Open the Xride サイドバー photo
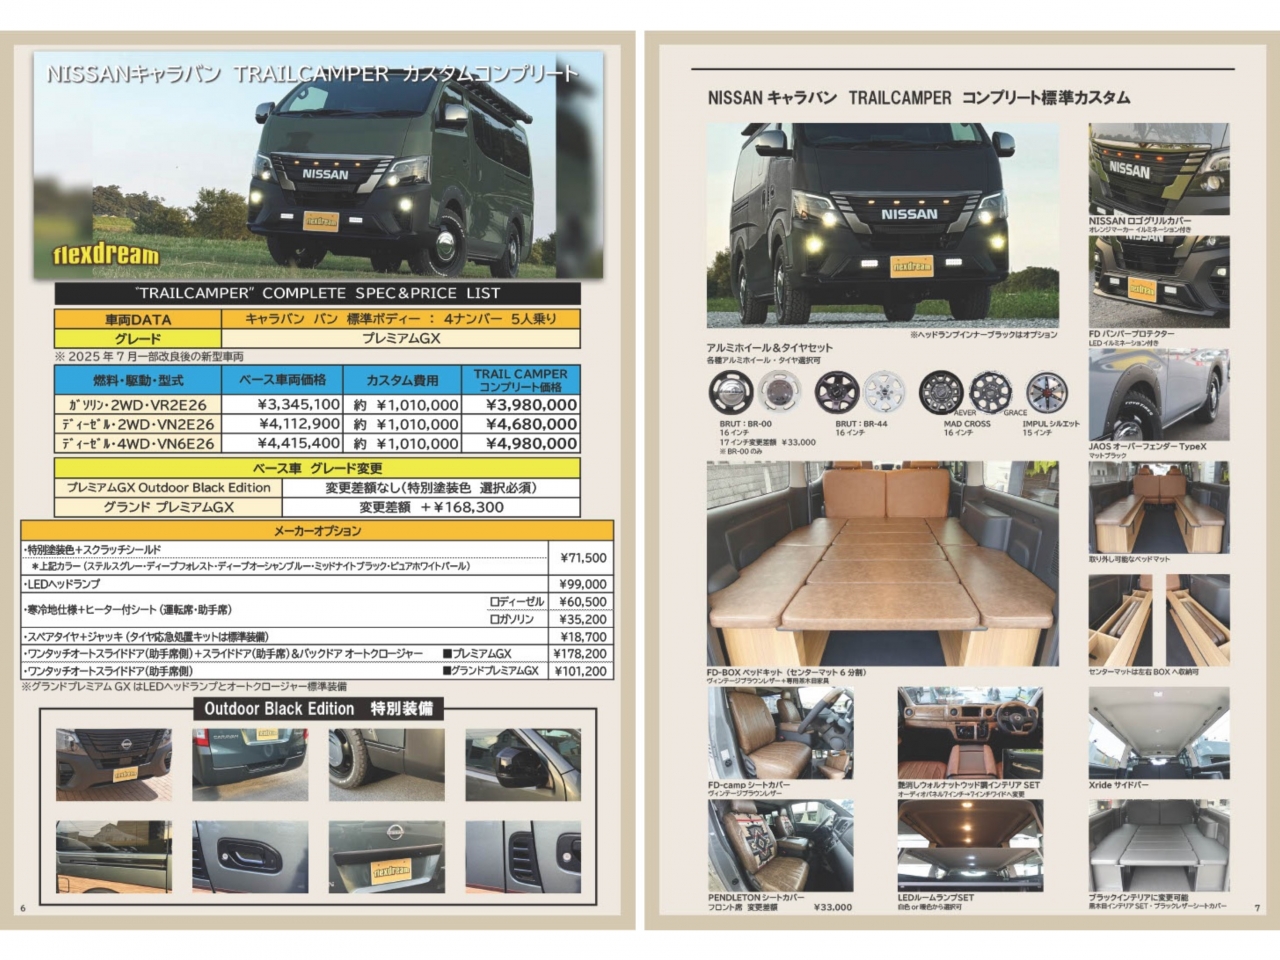Image resolution: width=1280 pixels, height=960 pixels. [x=1158, y=732]
